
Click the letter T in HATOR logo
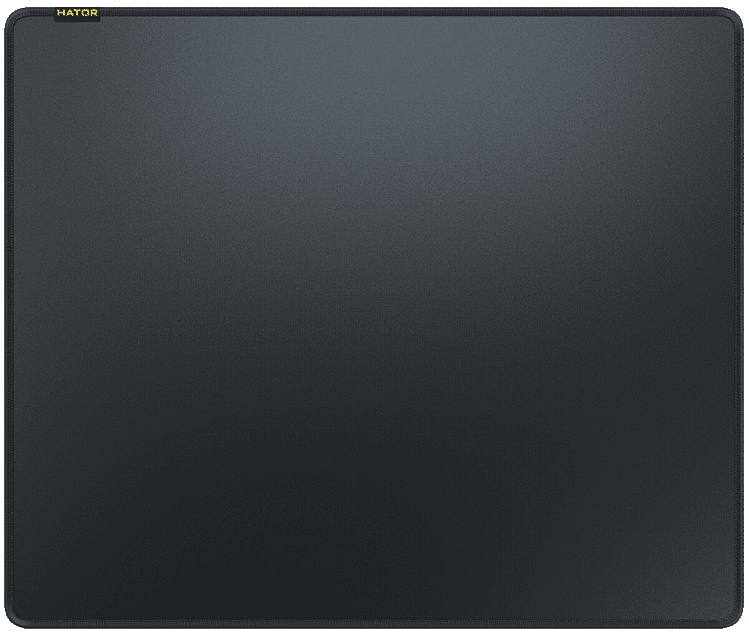76,13
